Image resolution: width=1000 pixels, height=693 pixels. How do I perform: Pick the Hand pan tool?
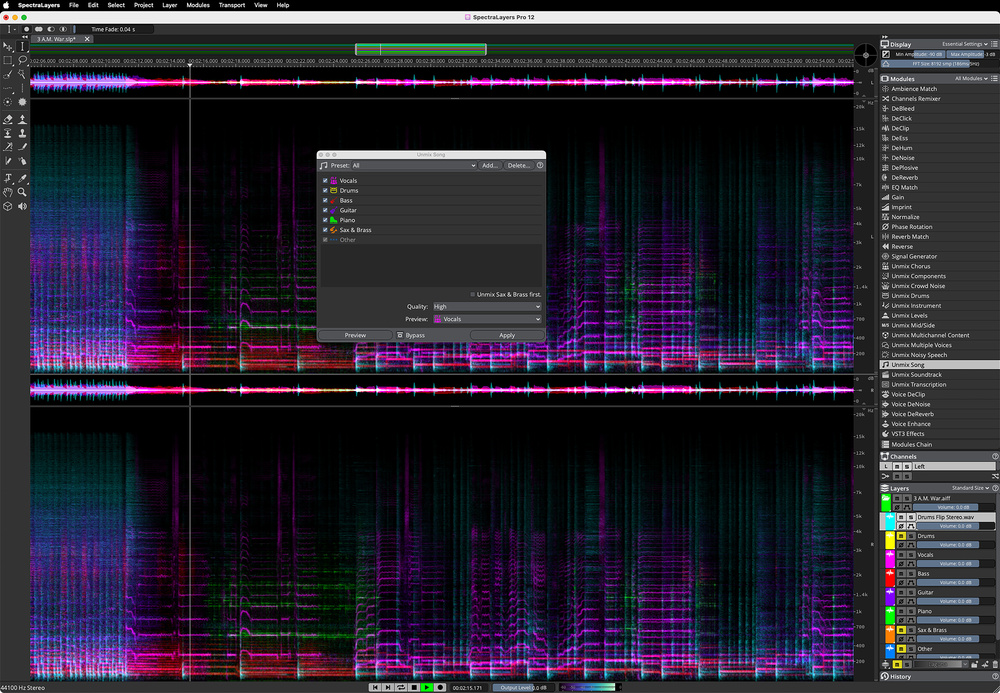8,191
